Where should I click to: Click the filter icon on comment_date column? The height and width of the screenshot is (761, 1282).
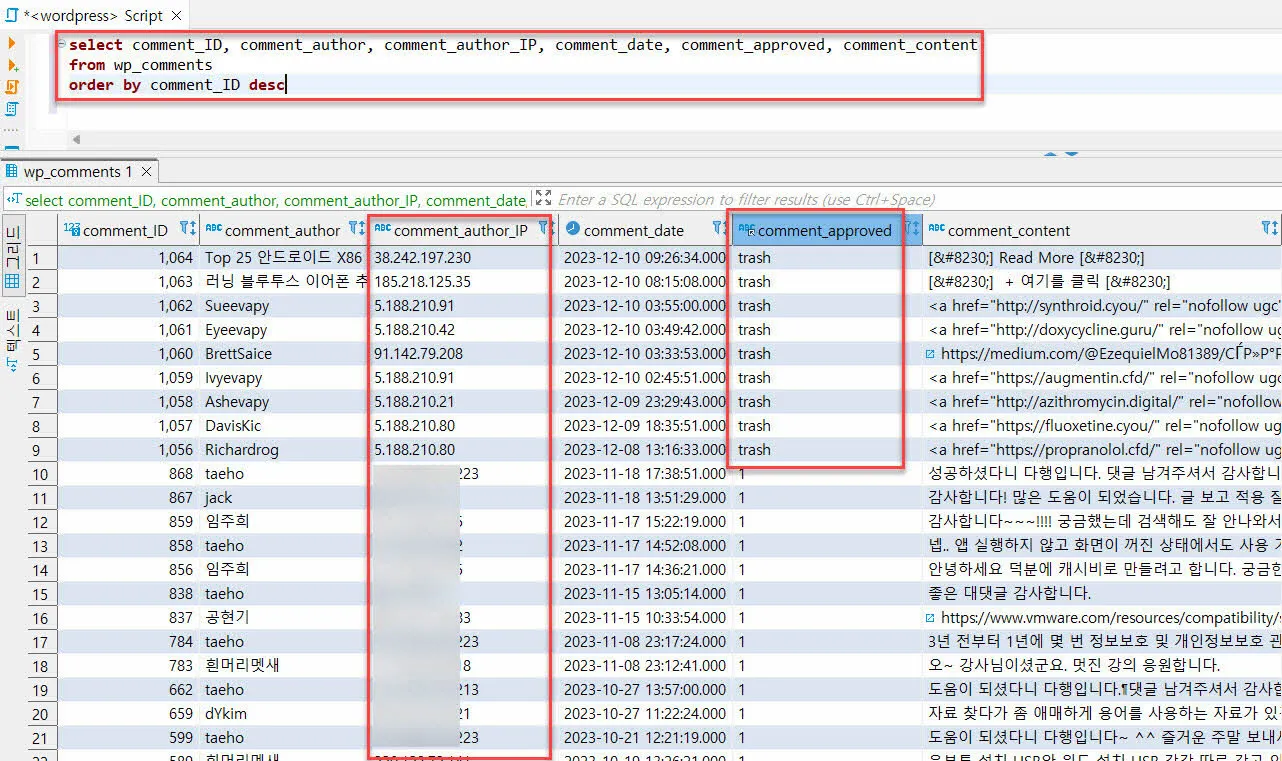pyautogui.click(x=718, y=230)
